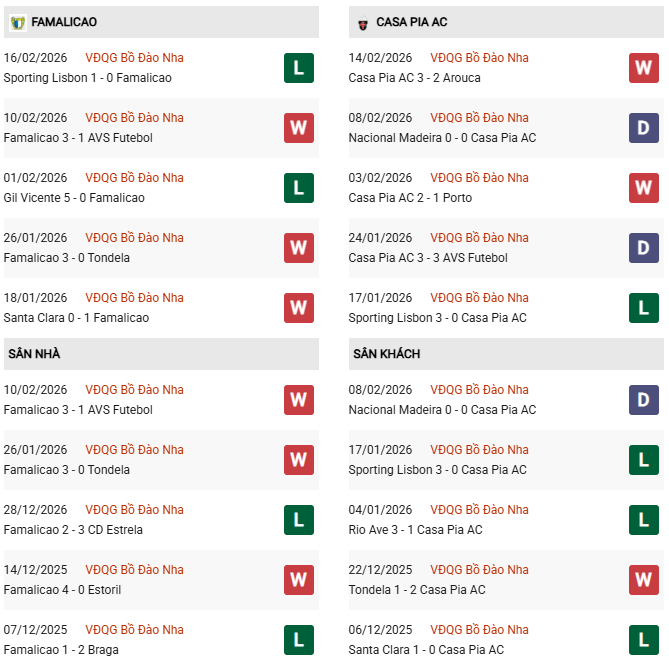Click the CASA PIA AC header title
The image size is (669, 661).
412,22
